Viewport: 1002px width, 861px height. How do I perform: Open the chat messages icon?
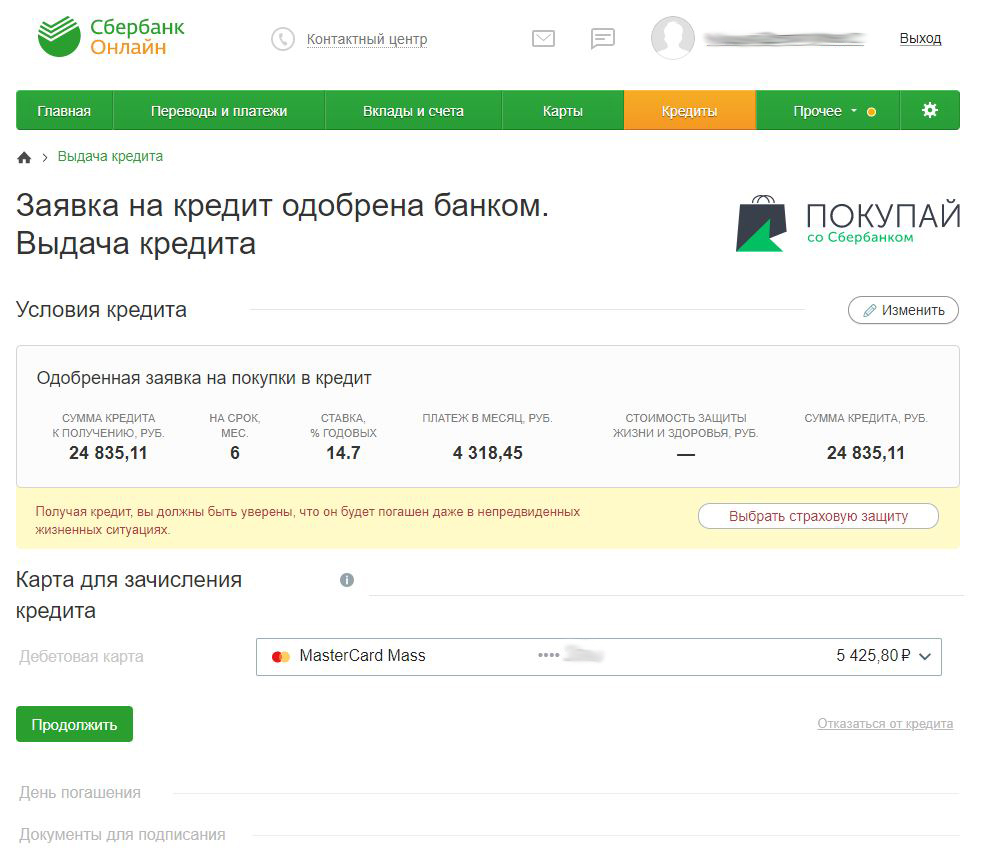coord(603,38)
